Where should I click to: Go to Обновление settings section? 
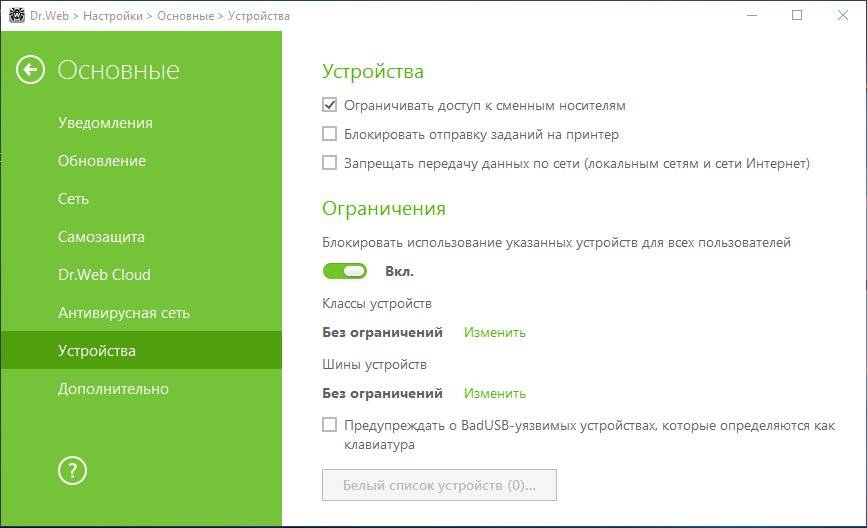(x=102, y=161)
